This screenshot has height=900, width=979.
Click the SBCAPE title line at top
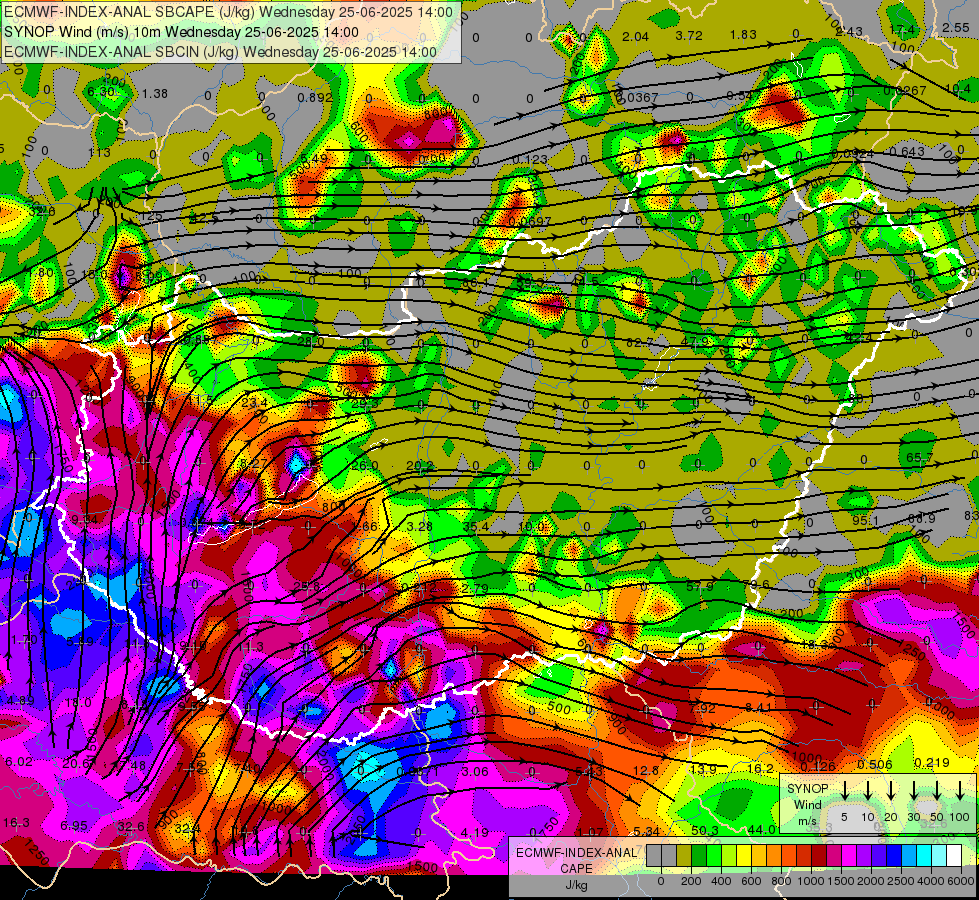[229, 12]
